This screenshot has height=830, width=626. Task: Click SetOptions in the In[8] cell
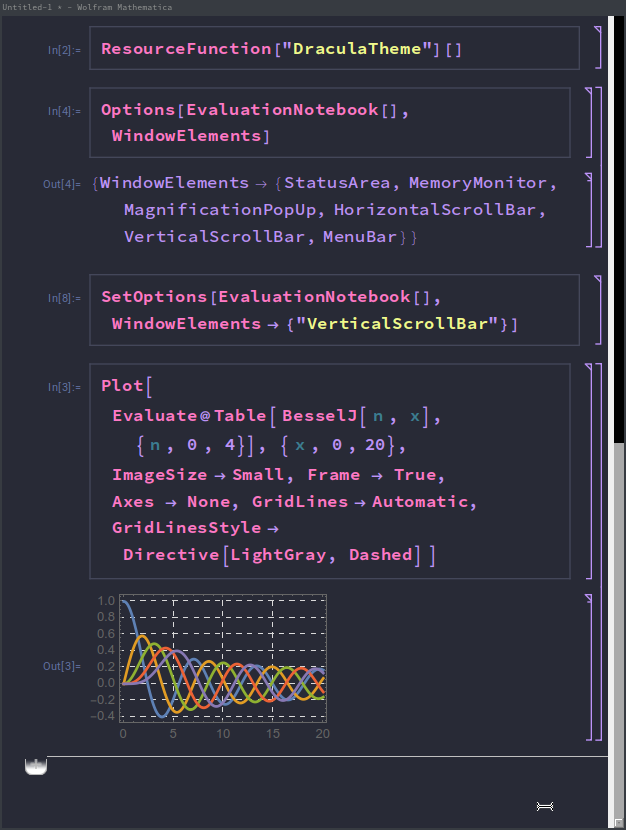[154, 297]
